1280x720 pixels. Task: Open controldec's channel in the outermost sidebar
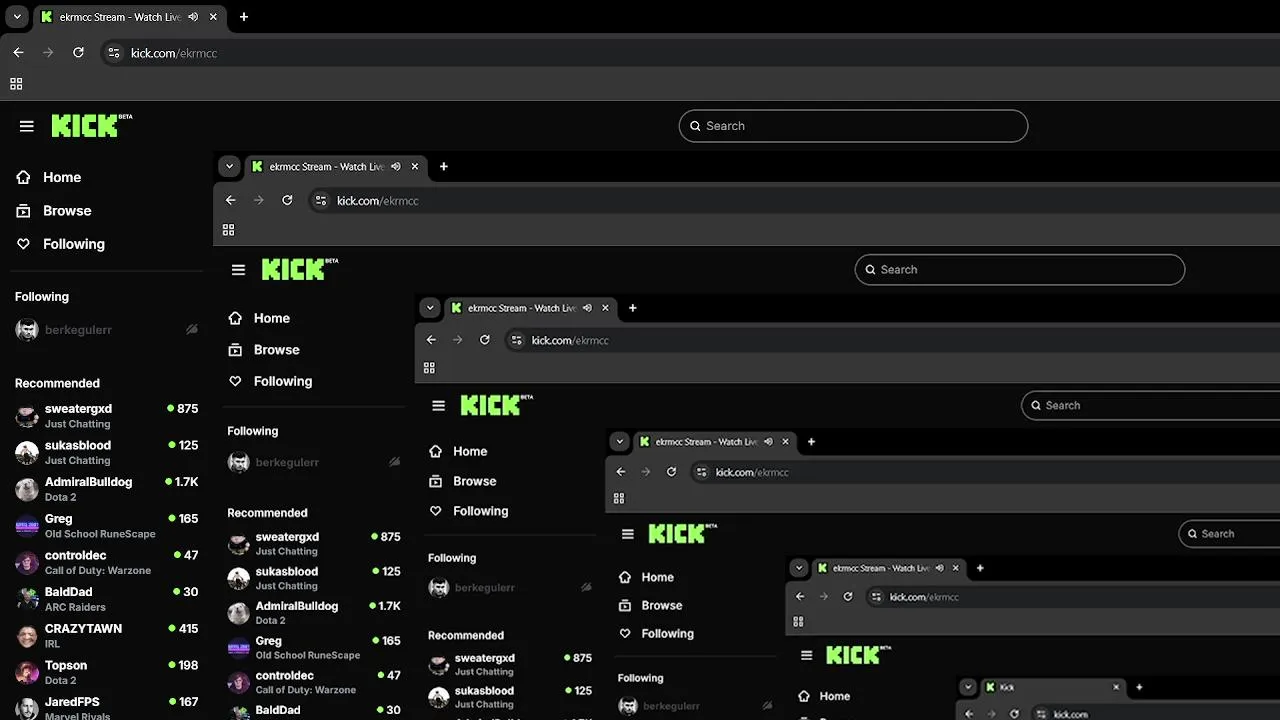coord(106,562)
